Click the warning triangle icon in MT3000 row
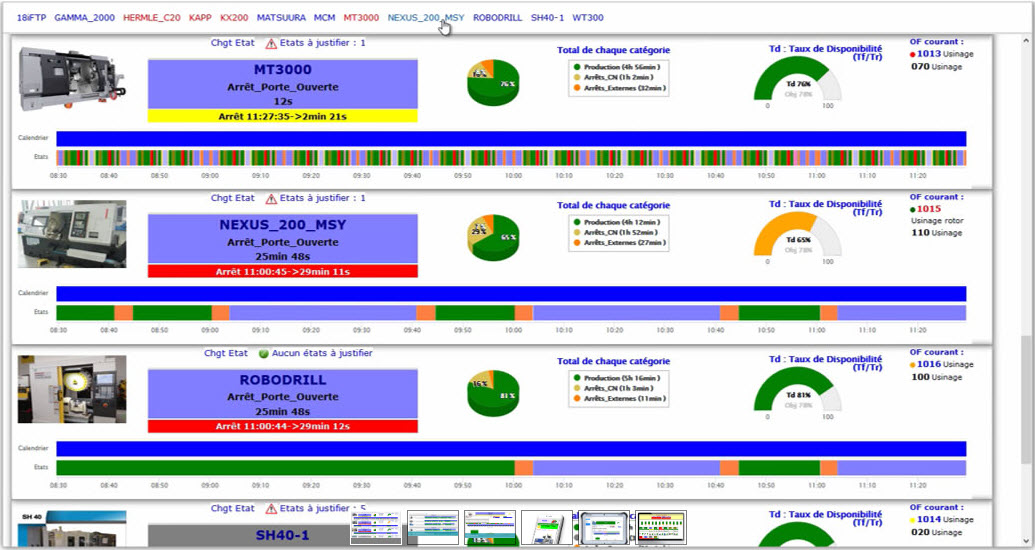 click(x=271, y=43)
